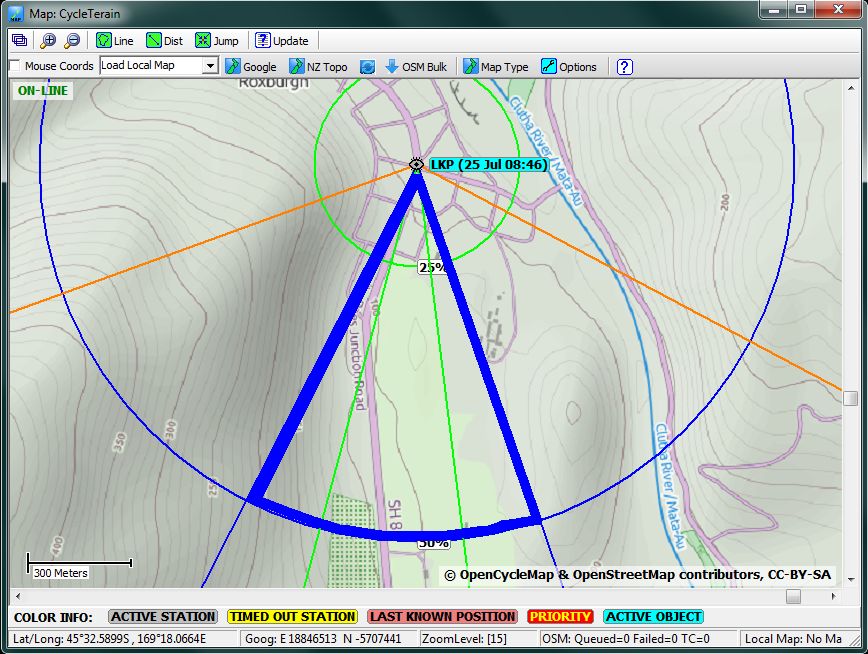Zoom in with the magnifier plus icon
This screenshot has width=868, height=654.
49,40
